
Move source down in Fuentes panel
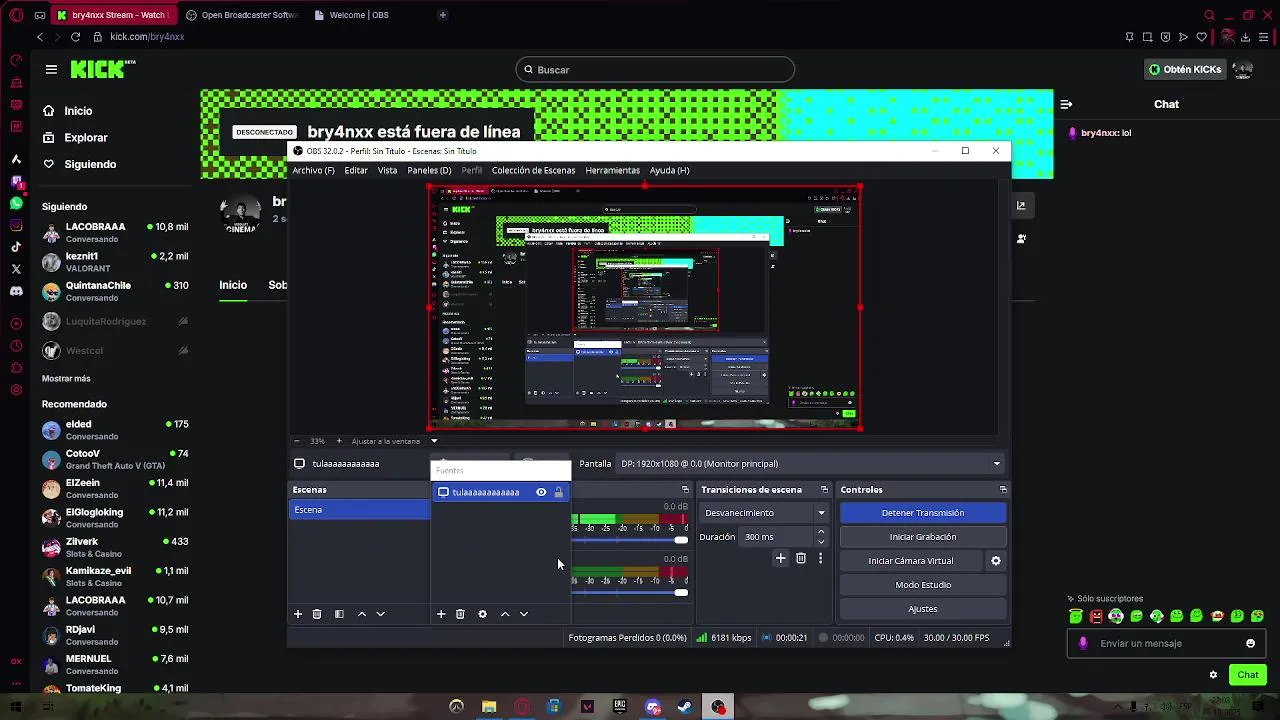coord(524,614)
